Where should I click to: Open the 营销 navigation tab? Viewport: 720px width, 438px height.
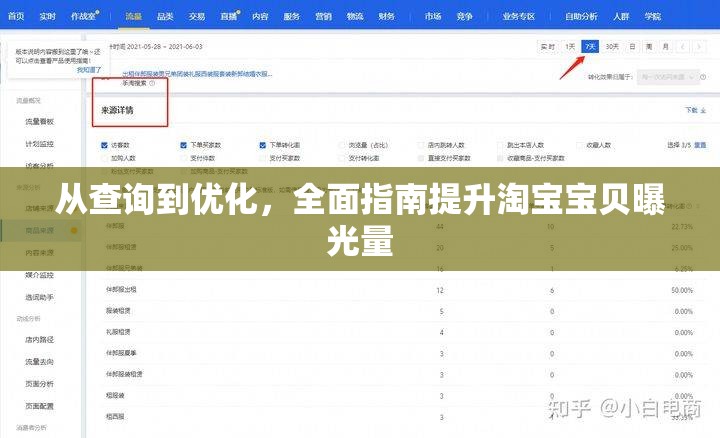pyautogui.click(x=323, y=16)
